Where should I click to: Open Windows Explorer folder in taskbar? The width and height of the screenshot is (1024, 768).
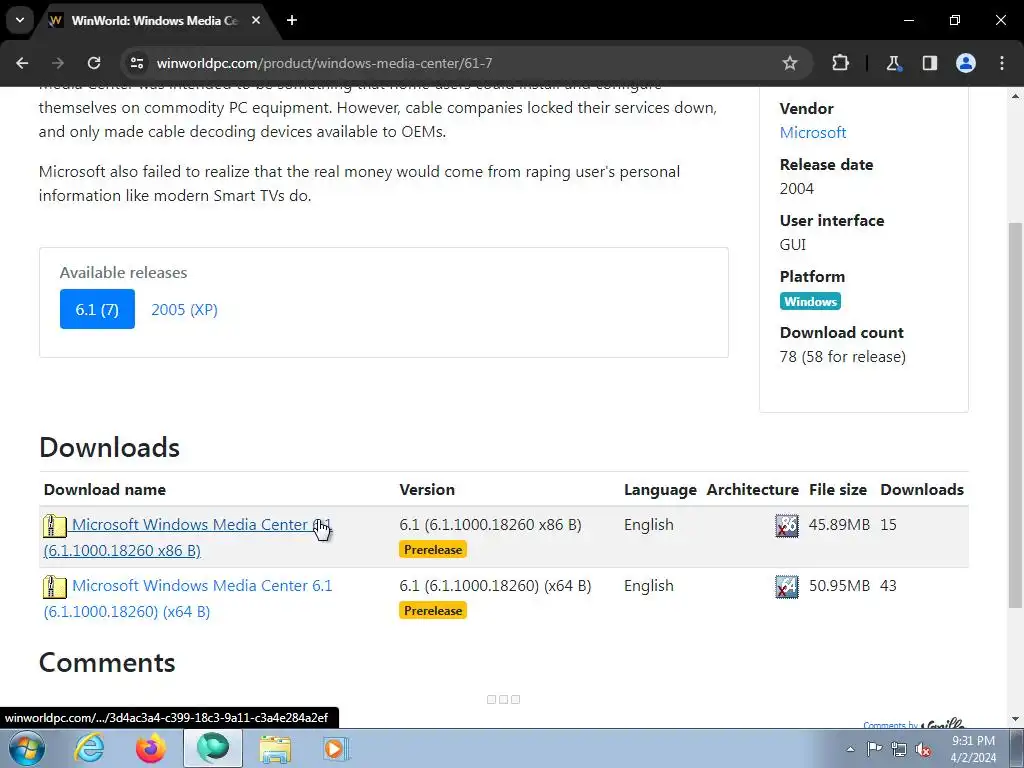pyautogui.click(x=275, y=748)
